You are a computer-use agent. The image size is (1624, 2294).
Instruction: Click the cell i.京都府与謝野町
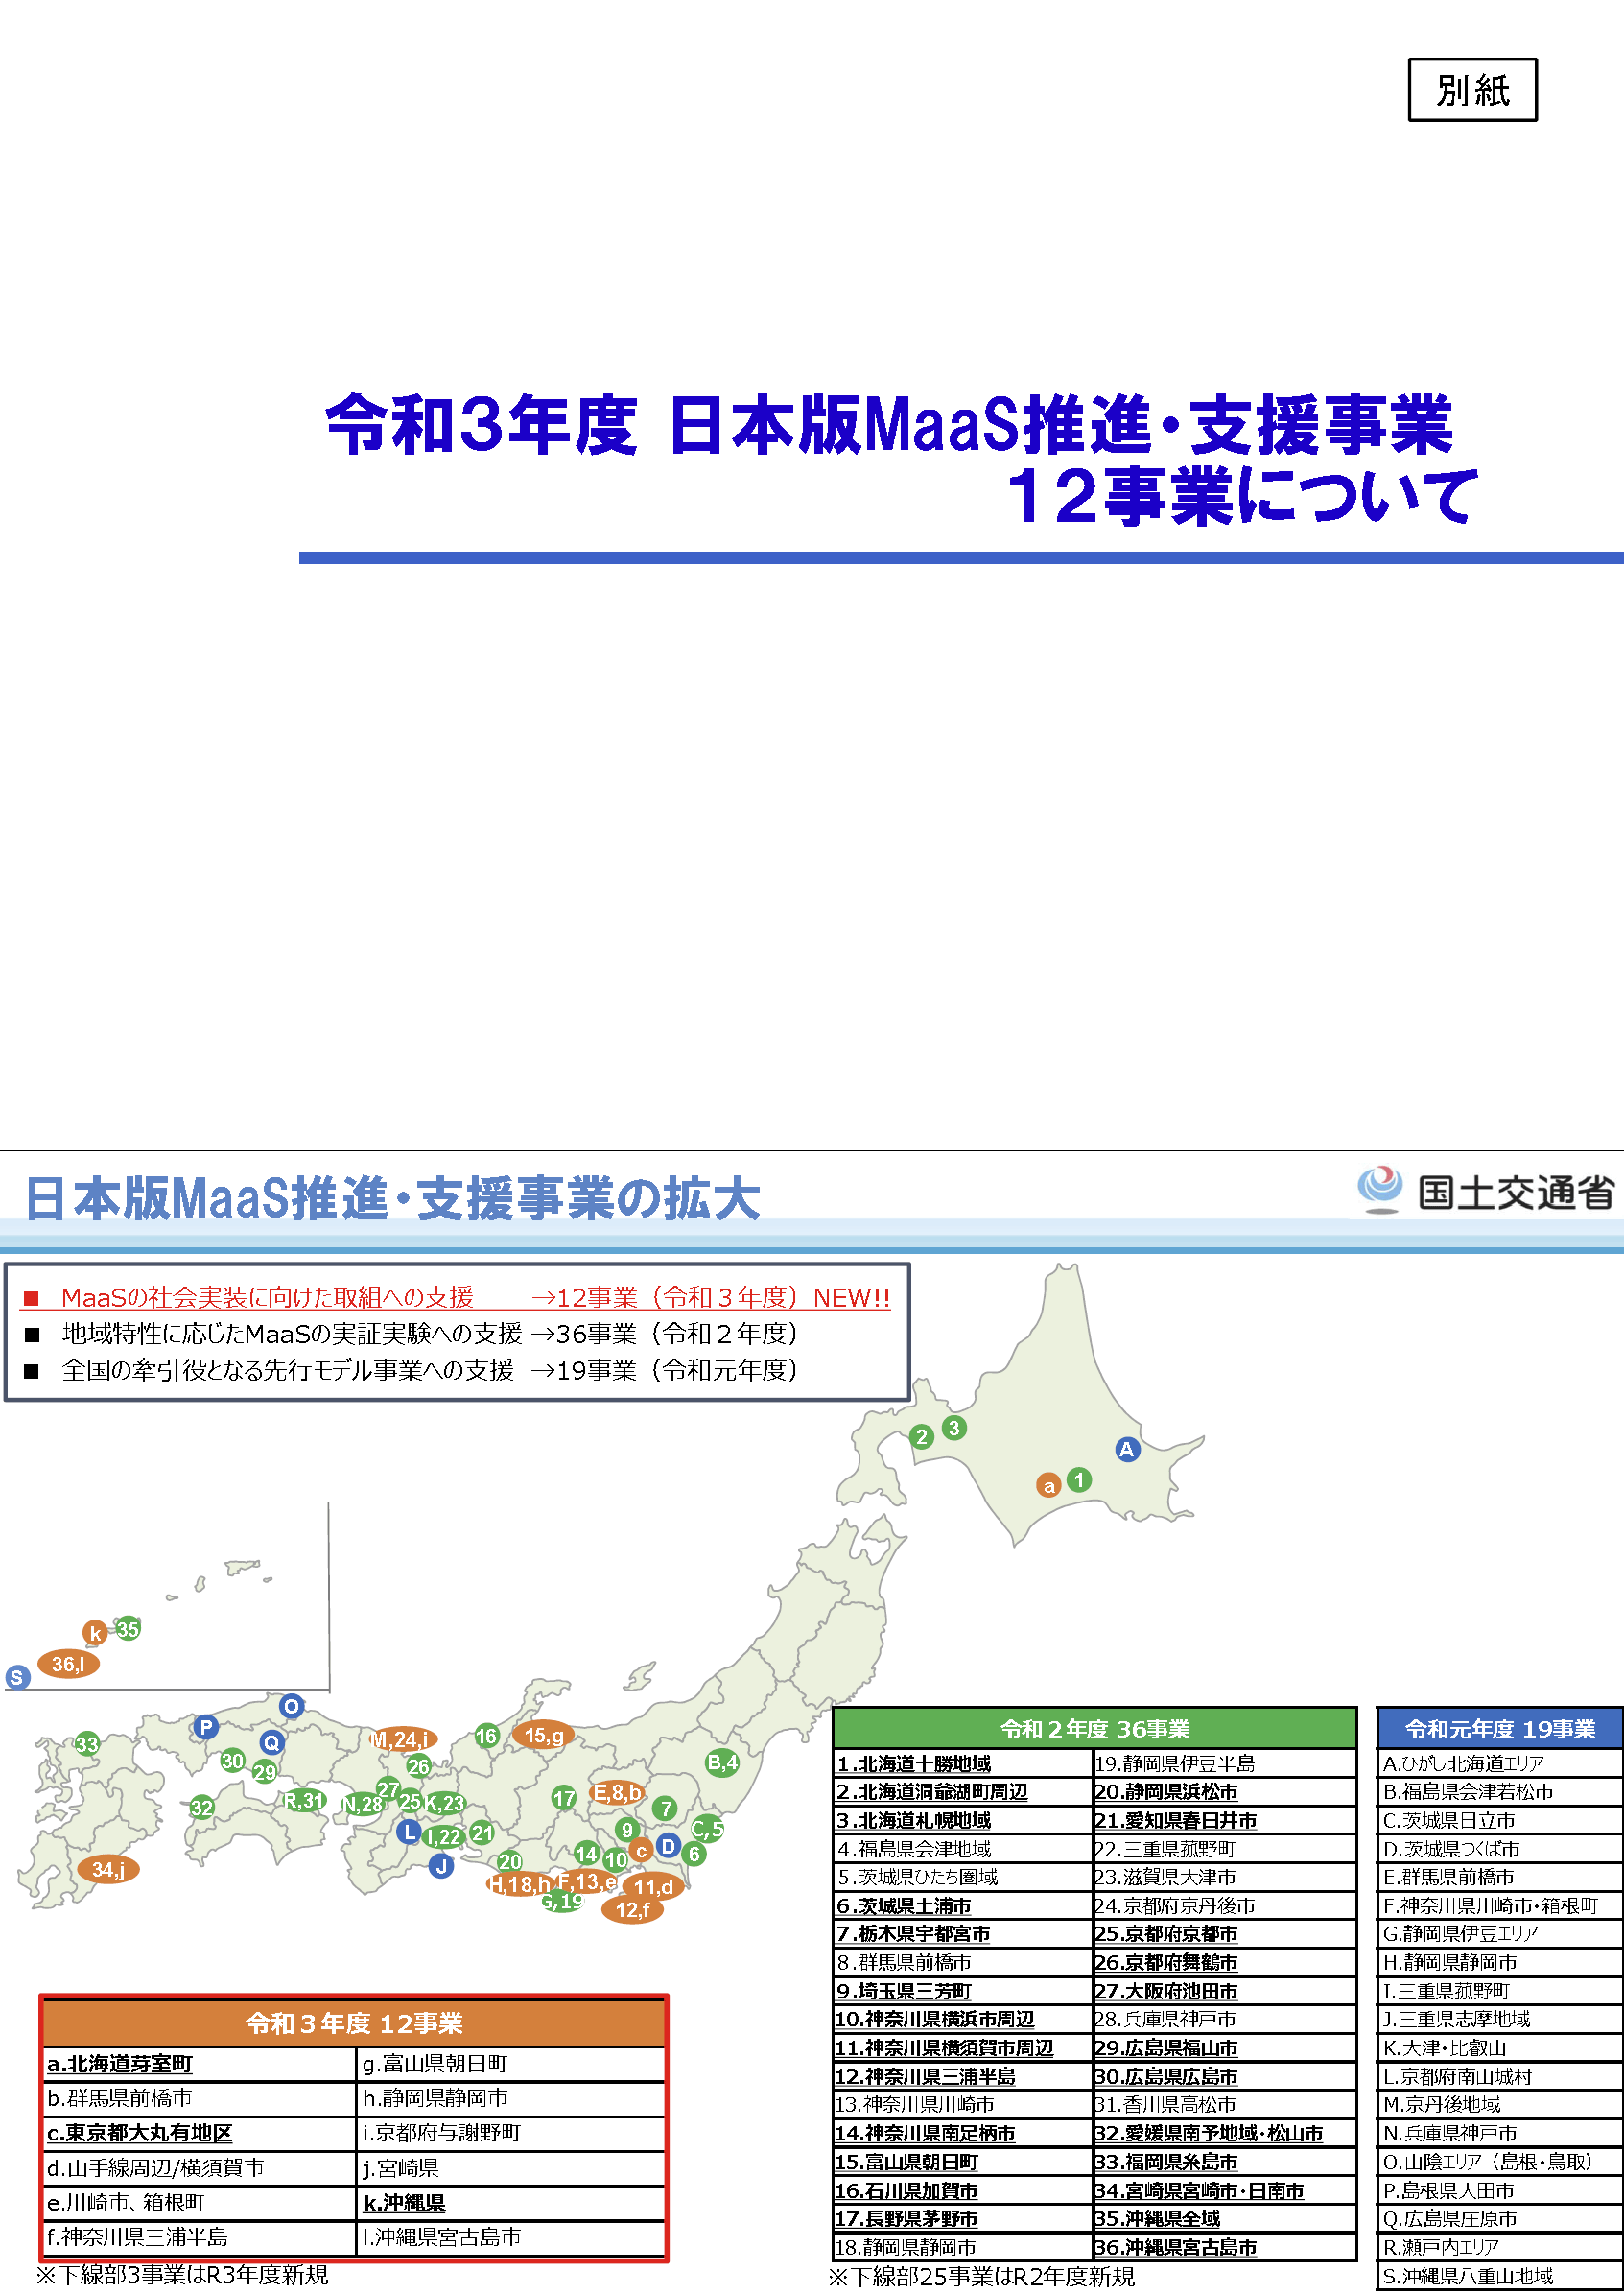[511, 2134]
